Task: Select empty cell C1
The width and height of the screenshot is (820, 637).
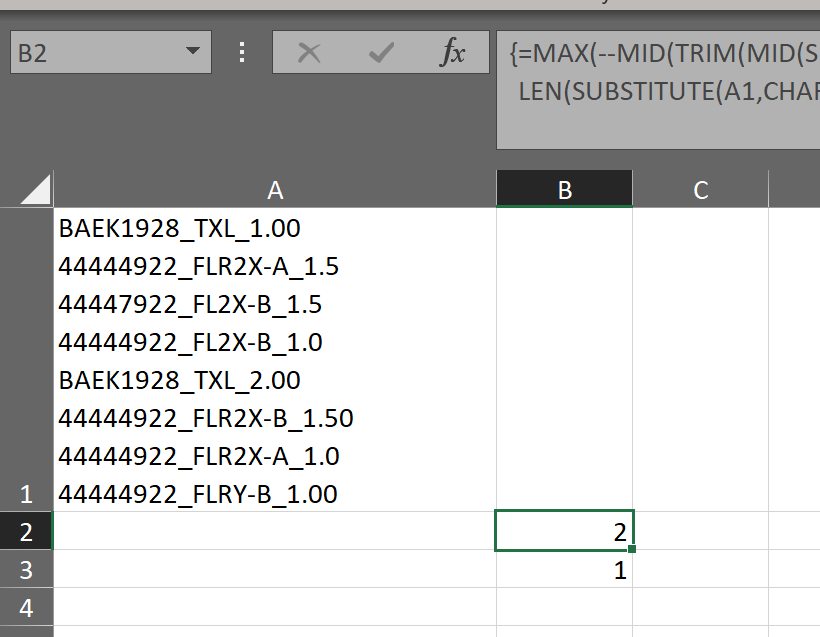Action: click(x=701, y=360)
